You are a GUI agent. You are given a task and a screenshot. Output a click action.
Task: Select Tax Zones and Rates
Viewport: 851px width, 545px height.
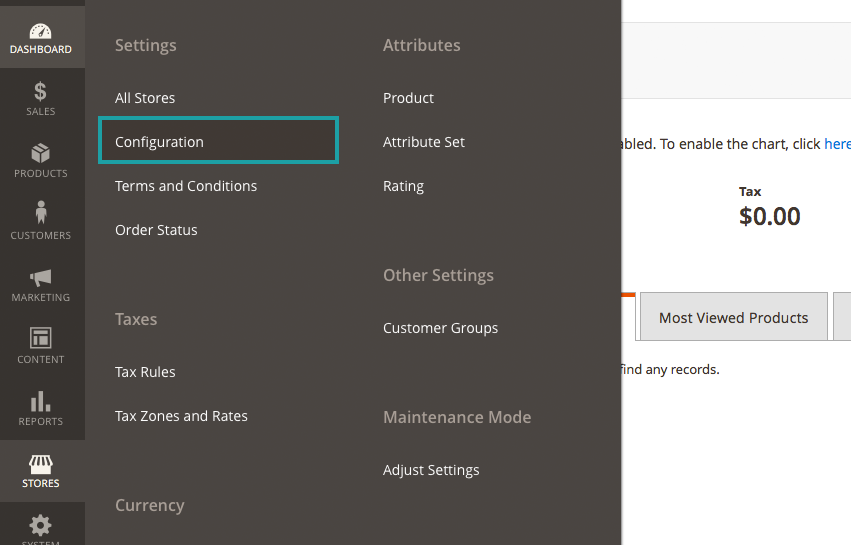point(181,416)
